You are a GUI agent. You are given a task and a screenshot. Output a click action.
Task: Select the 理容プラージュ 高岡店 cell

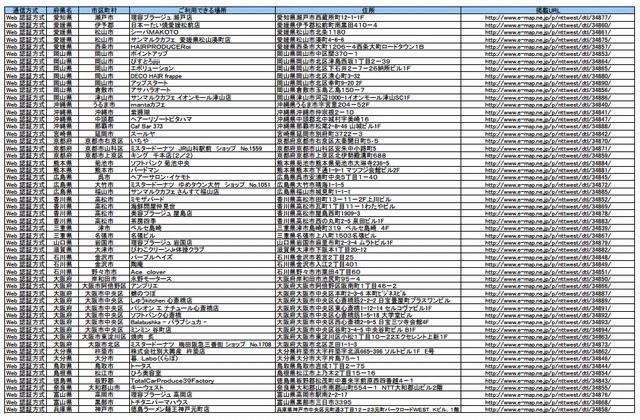click(x=202, y=395)
